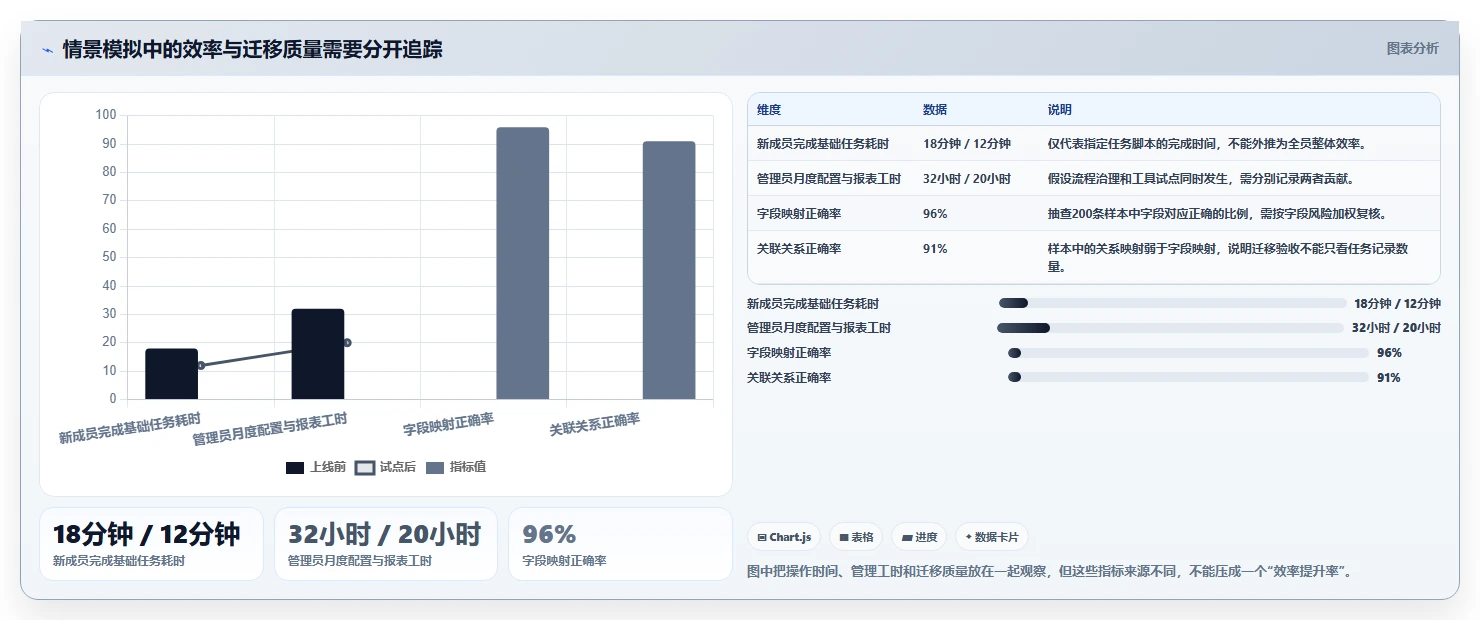
Task: Click the progress bar for 管理员月度配置与报表工时
Action: pos(1170,328)
